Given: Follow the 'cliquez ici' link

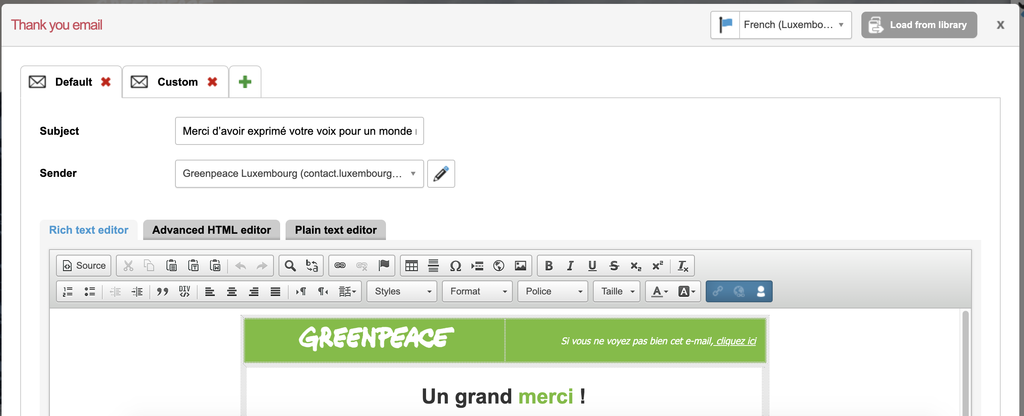Looking at the screenshot, I should pos(735,341).
